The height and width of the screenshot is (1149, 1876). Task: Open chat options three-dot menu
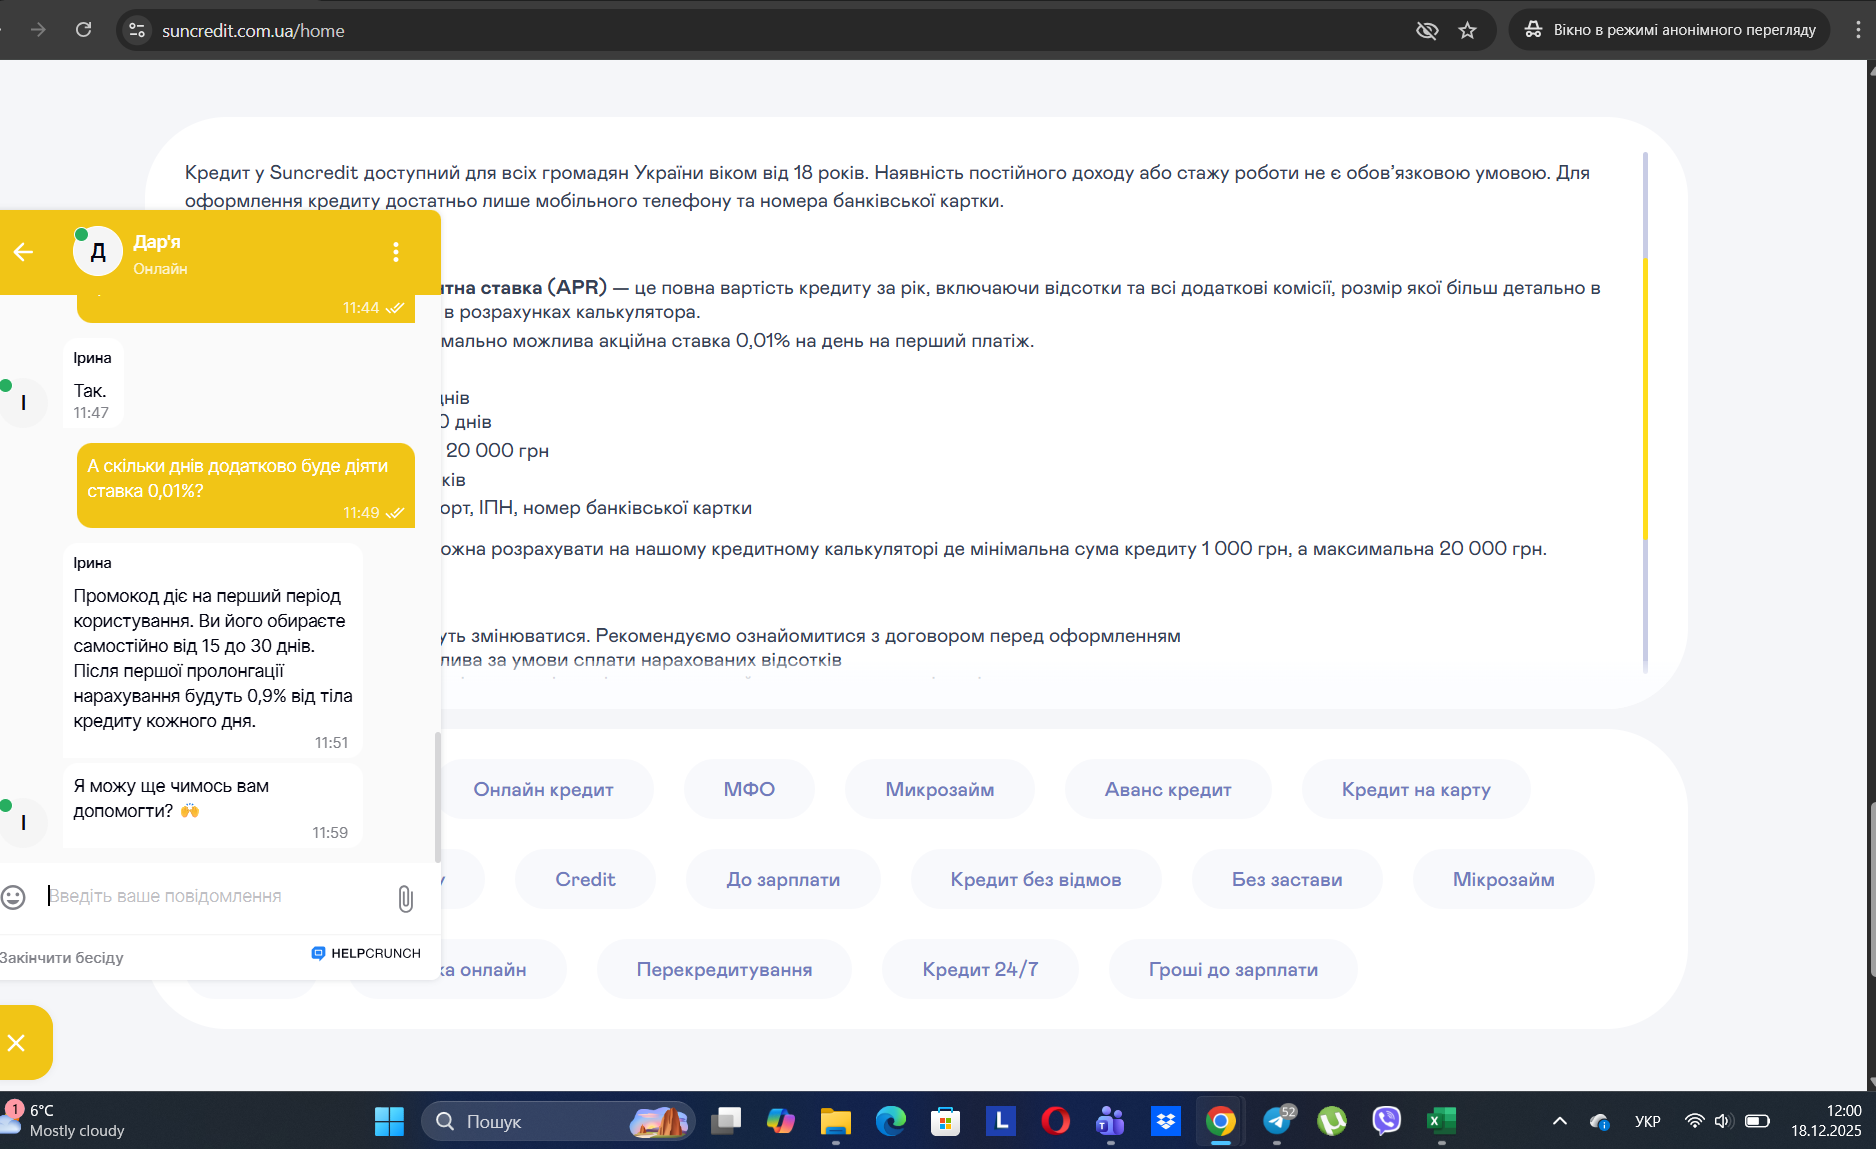[x=396, y=252]
